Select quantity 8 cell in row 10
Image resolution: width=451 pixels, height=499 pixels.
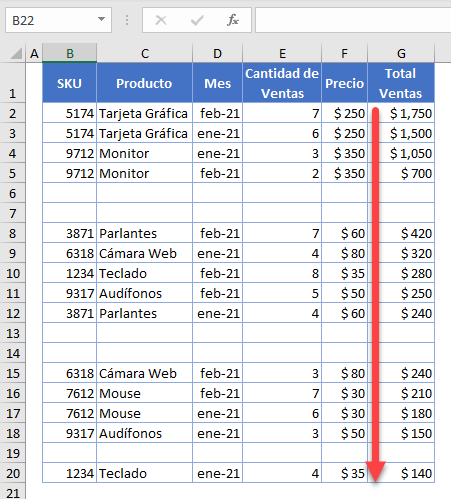pyautogui.click(x=282, y=273)
